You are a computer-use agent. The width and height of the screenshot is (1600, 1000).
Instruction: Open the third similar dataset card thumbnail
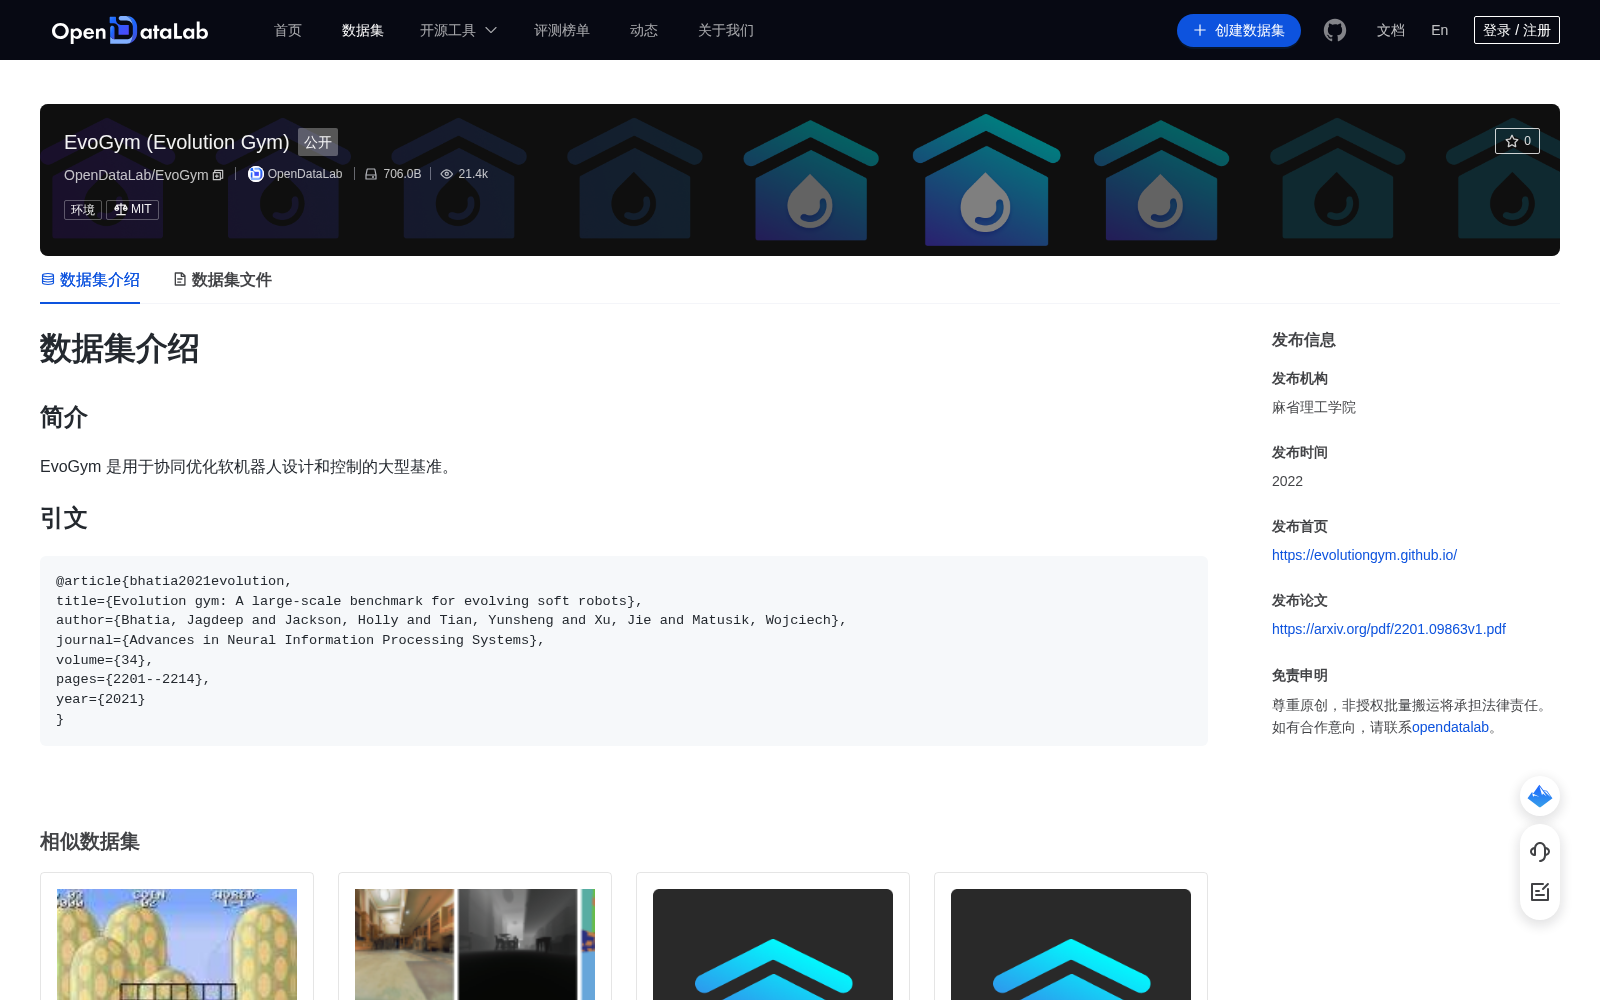[773, 944]
